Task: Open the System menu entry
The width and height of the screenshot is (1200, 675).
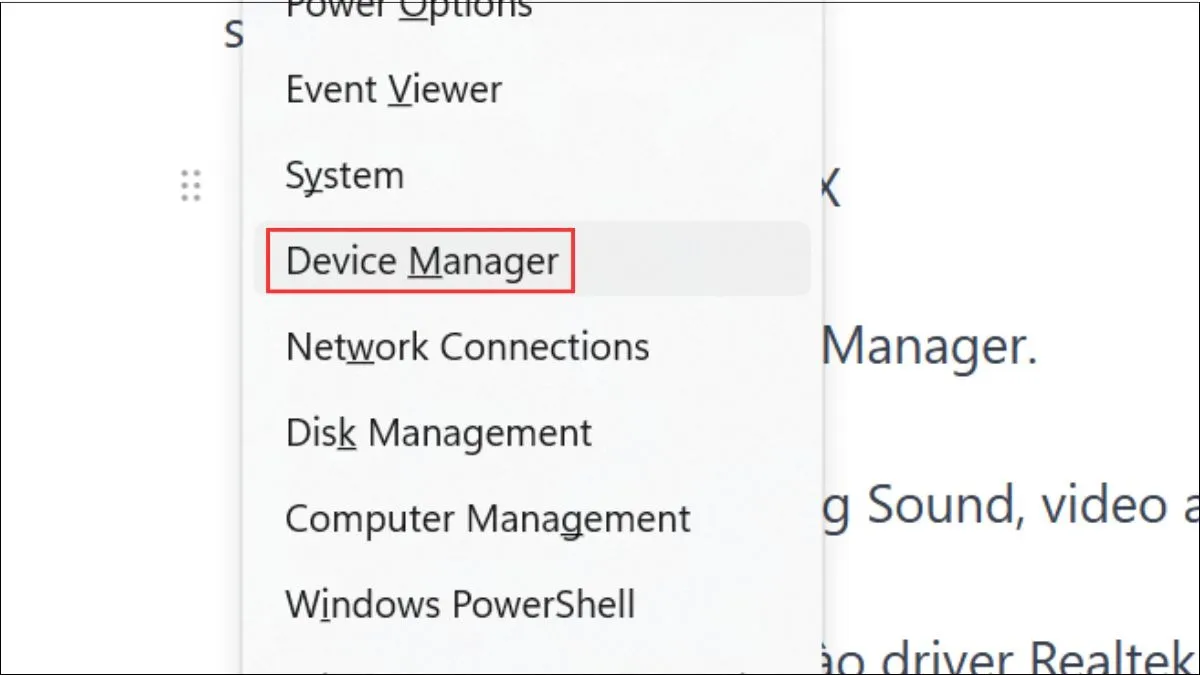Action: (344, 176)
